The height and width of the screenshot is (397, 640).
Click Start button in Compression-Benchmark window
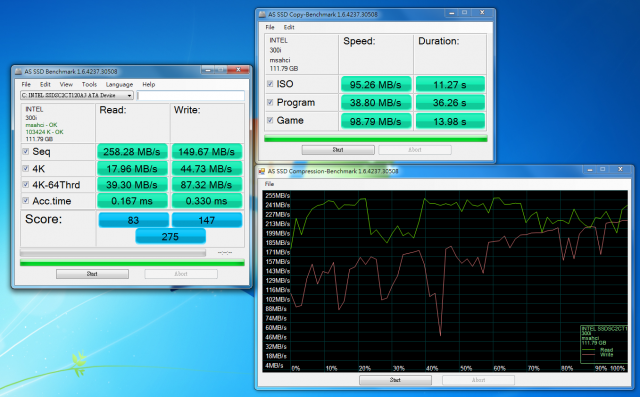(x=395, y=380)
